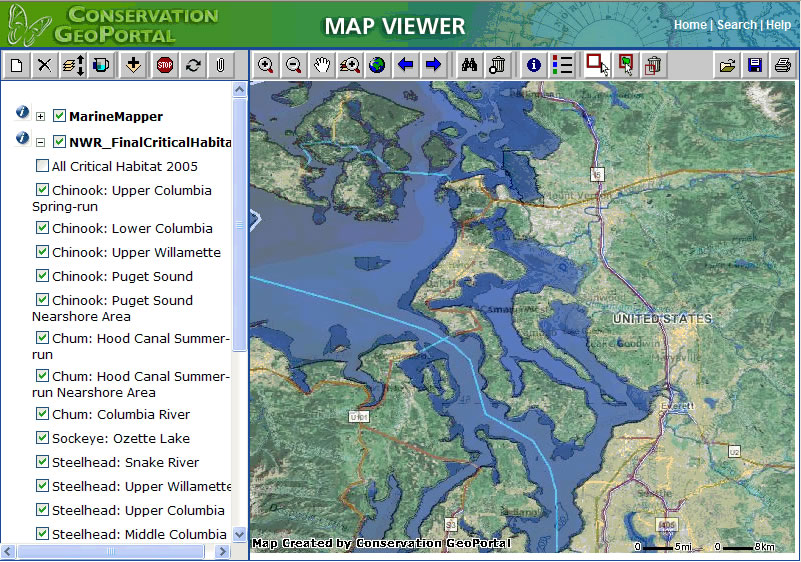Click the Save map floppy disk icon

point(755,65)
